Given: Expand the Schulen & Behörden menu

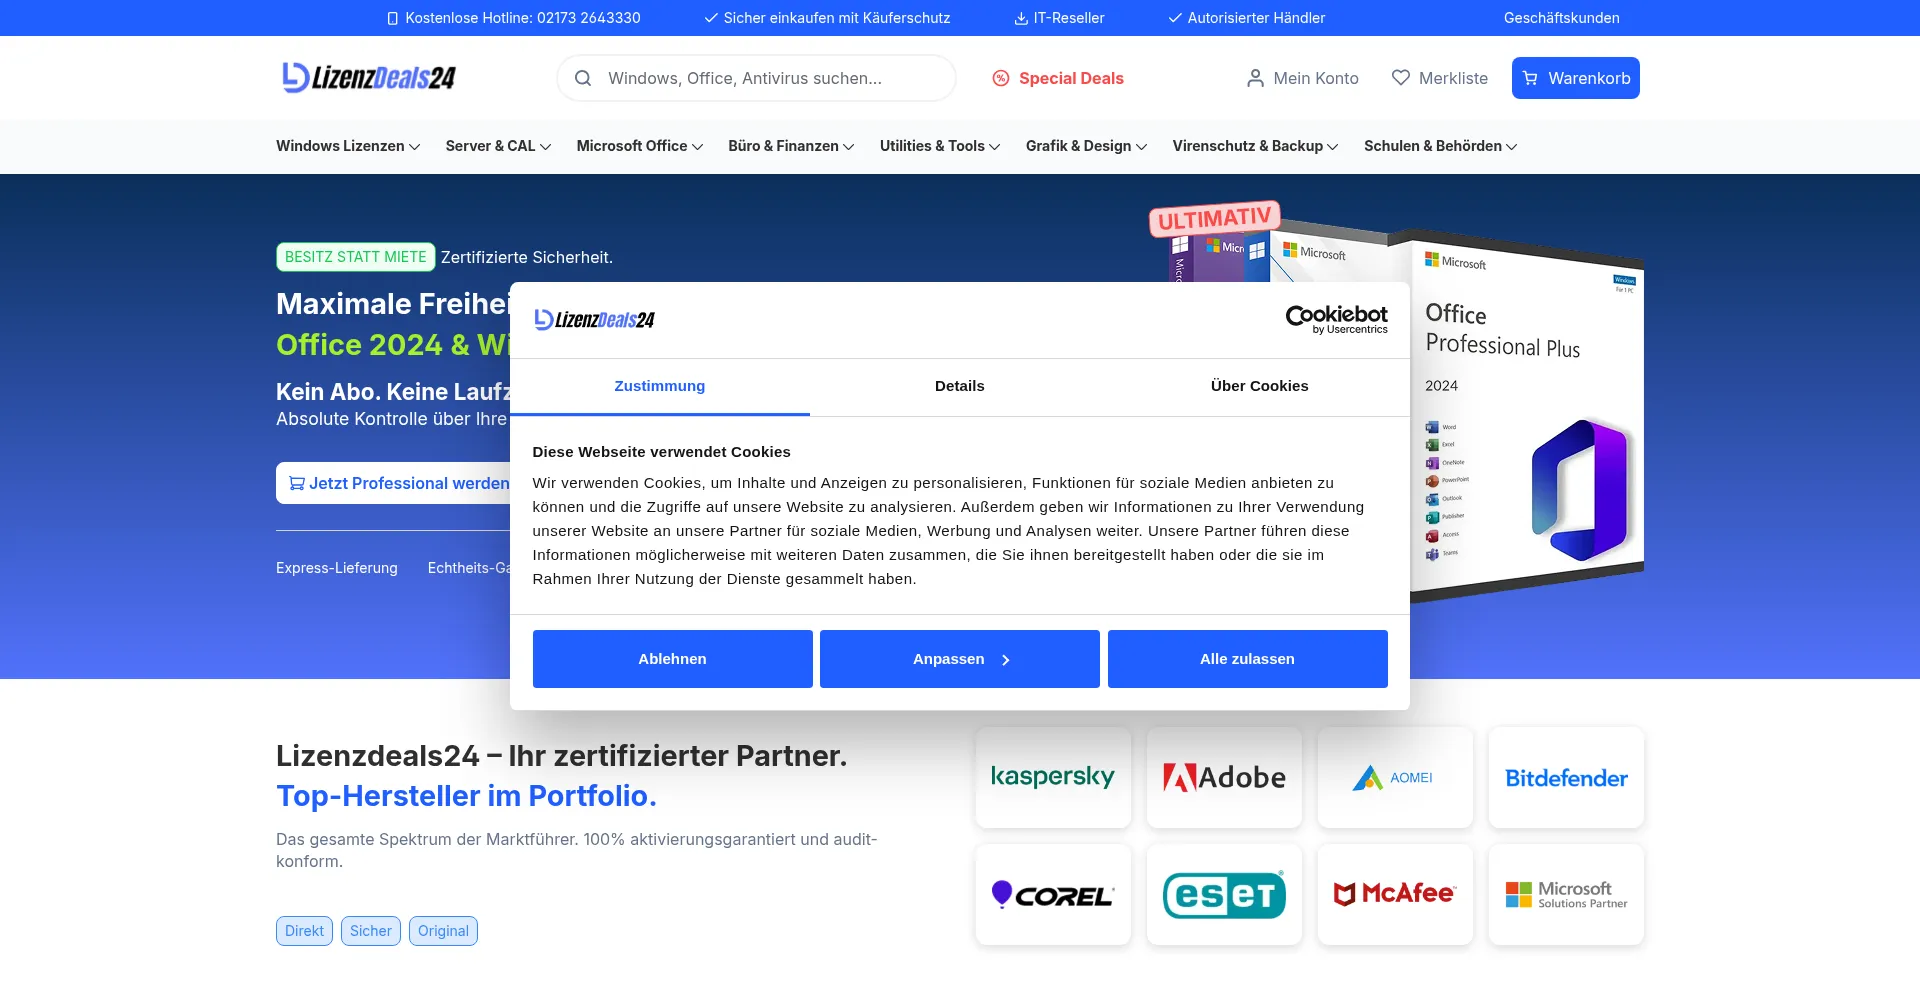Looking at the screenshot, I should (1440, 146).
